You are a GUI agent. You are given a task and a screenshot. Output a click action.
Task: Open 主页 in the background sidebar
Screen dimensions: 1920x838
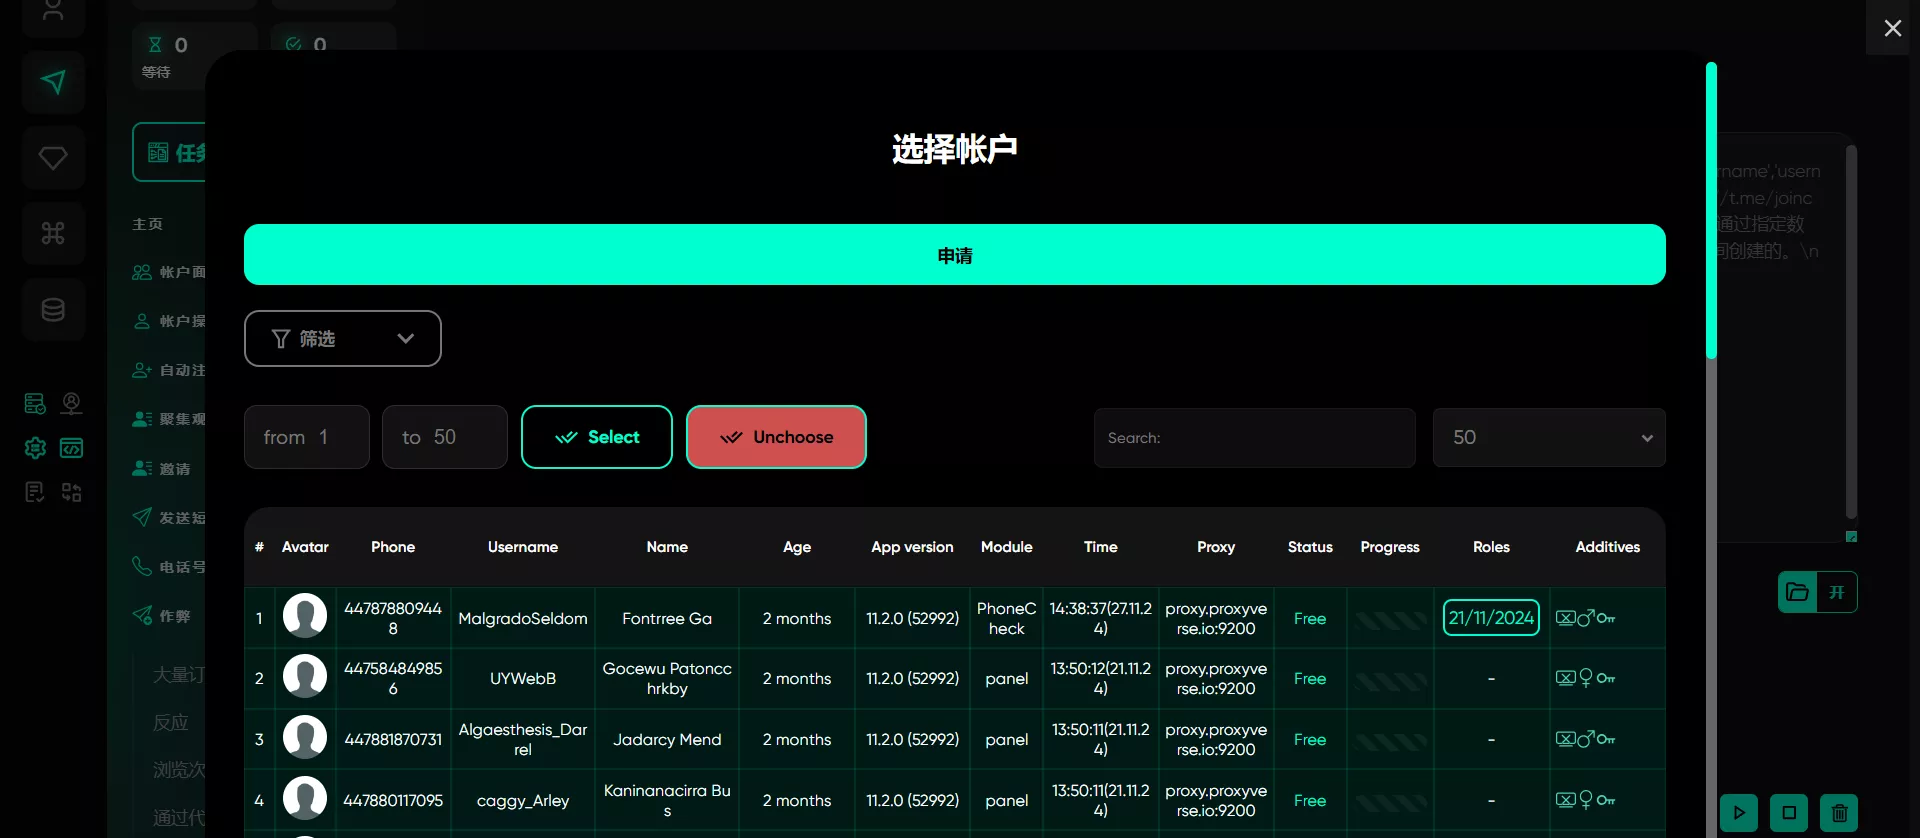(x=148, y=224)
